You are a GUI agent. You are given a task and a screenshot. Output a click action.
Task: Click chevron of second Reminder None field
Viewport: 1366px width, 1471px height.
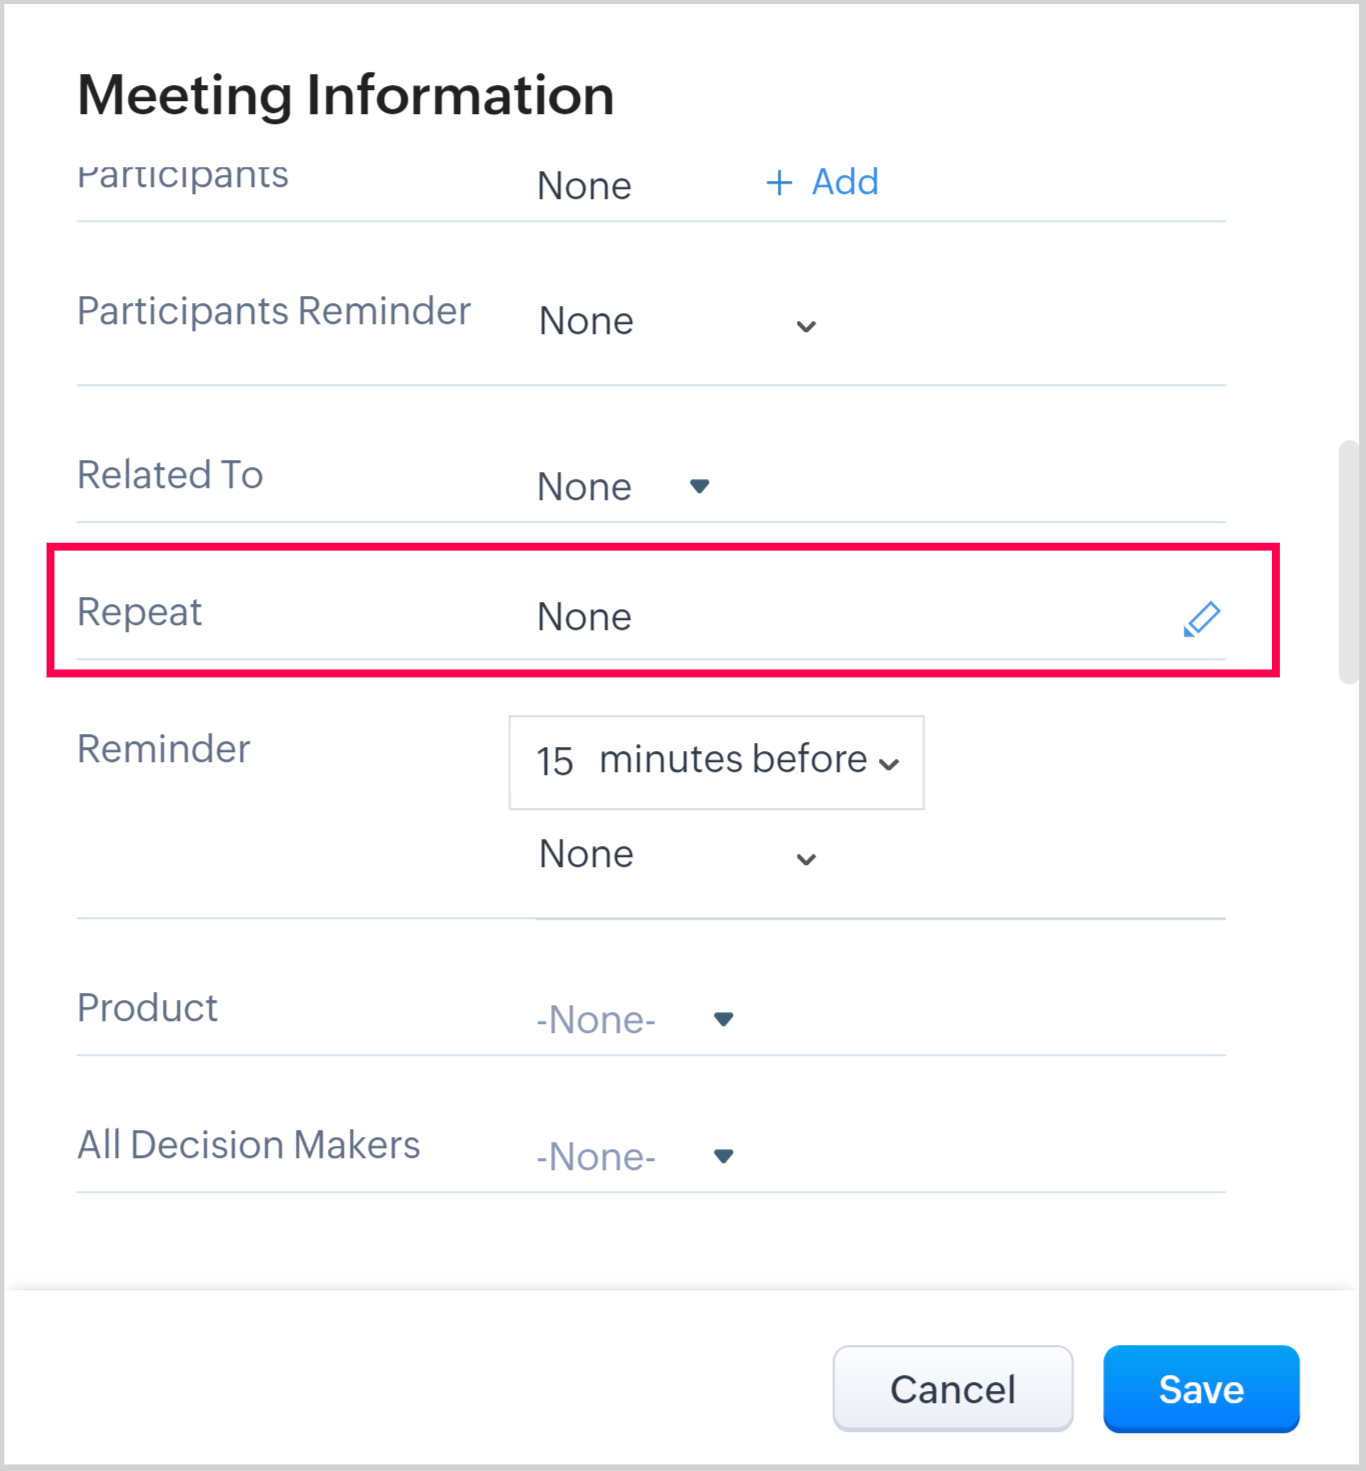tap(806, 859)
